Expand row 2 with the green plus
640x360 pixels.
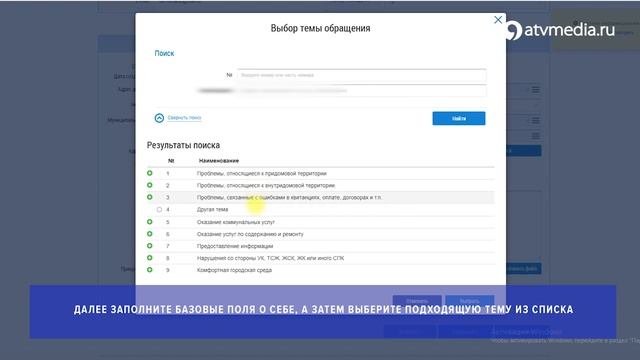(x=150, y=185)
